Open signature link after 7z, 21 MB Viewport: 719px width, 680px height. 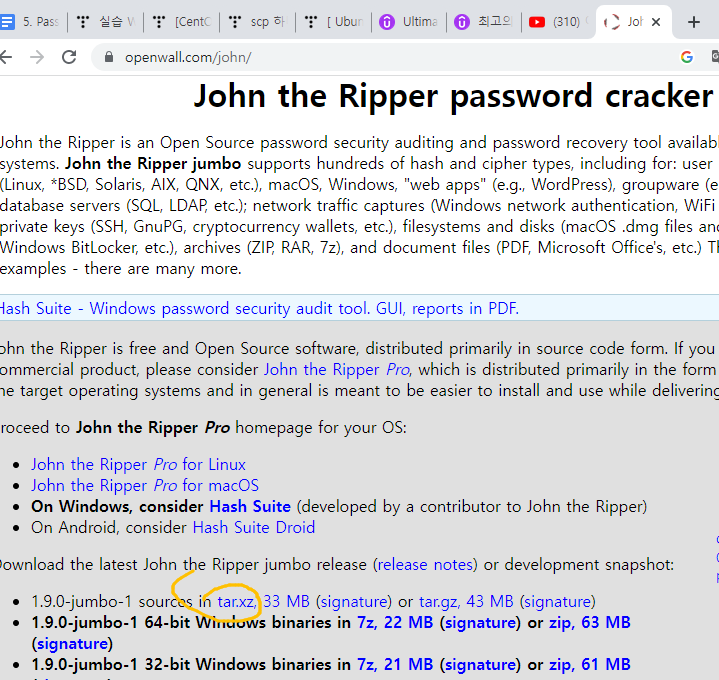click(x=481, y=664)
